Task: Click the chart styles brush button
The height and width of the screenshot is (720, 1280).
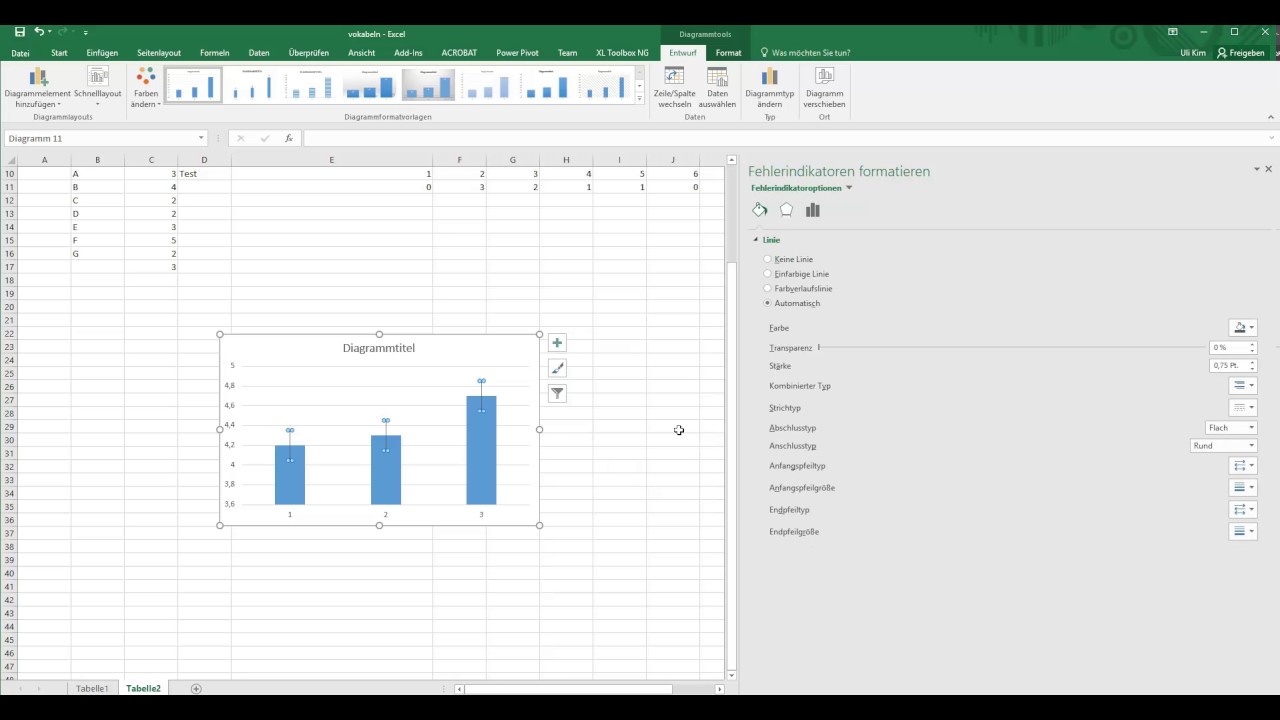Action: click(x=557, y=368)
